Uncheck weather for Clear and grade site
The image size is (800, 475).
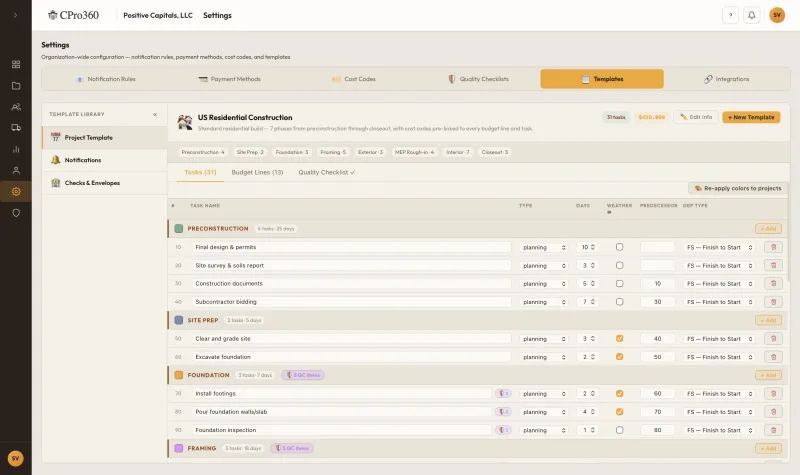coord(619,338)
